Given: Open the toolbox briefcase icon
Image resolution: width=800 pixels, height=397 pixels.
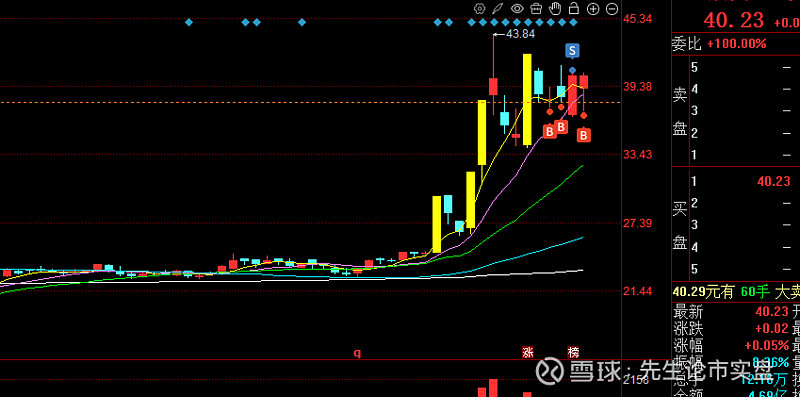Looking at the screenshot, I should (536, 8).
